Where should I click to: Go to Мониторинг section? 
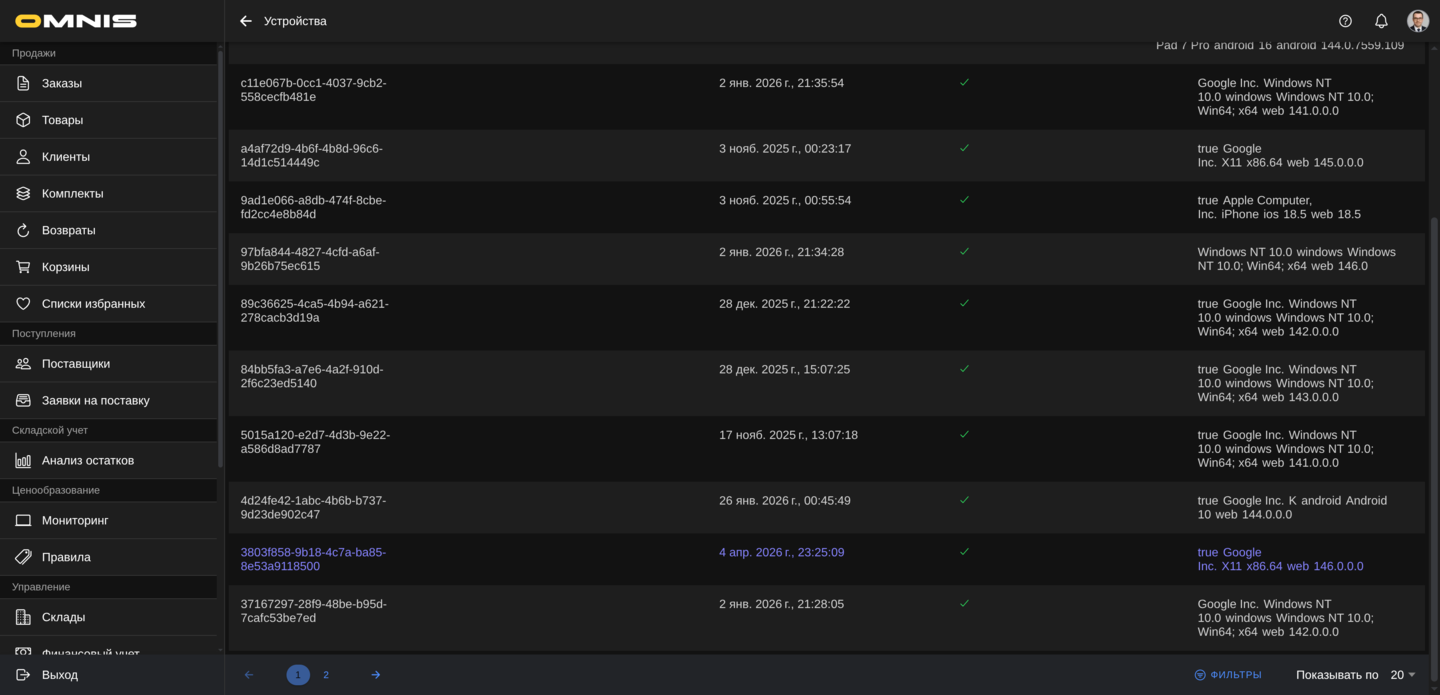(x=75, y=520)
